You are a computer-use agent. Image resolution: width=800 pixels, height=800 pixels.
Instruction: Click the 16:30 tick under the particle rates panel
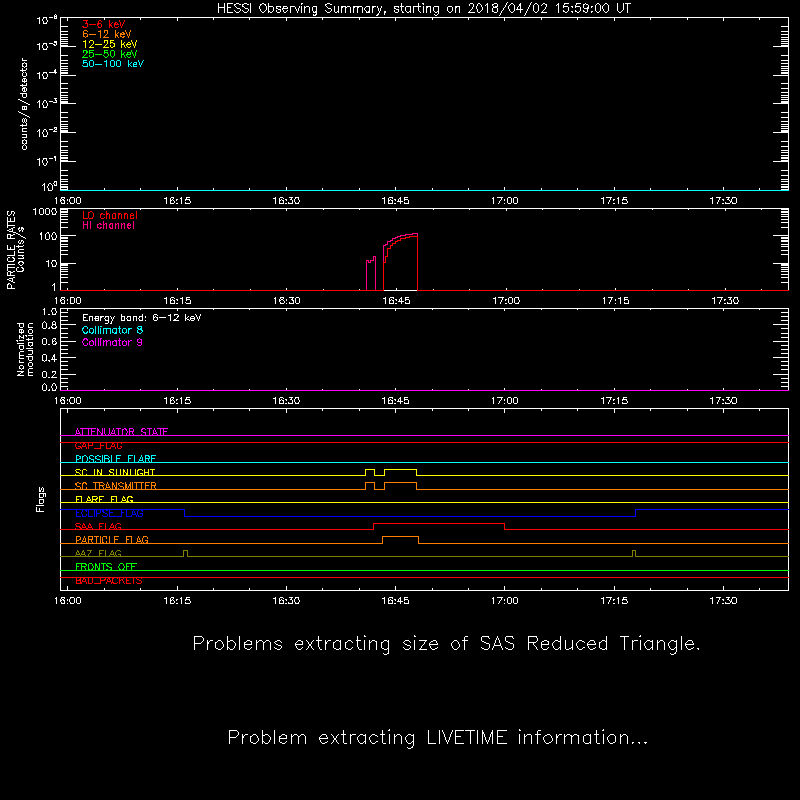[x=286, y=301]
